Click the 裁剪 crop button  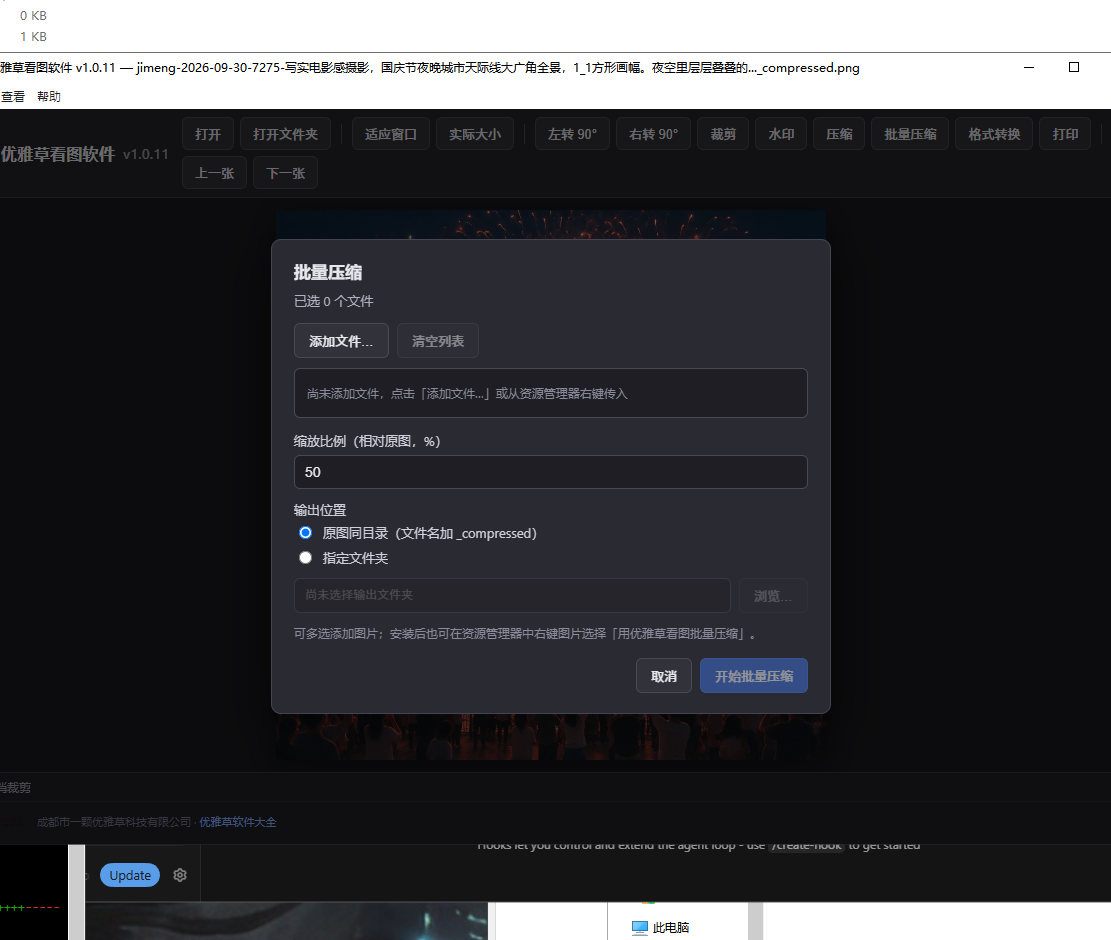coord(723,134)
